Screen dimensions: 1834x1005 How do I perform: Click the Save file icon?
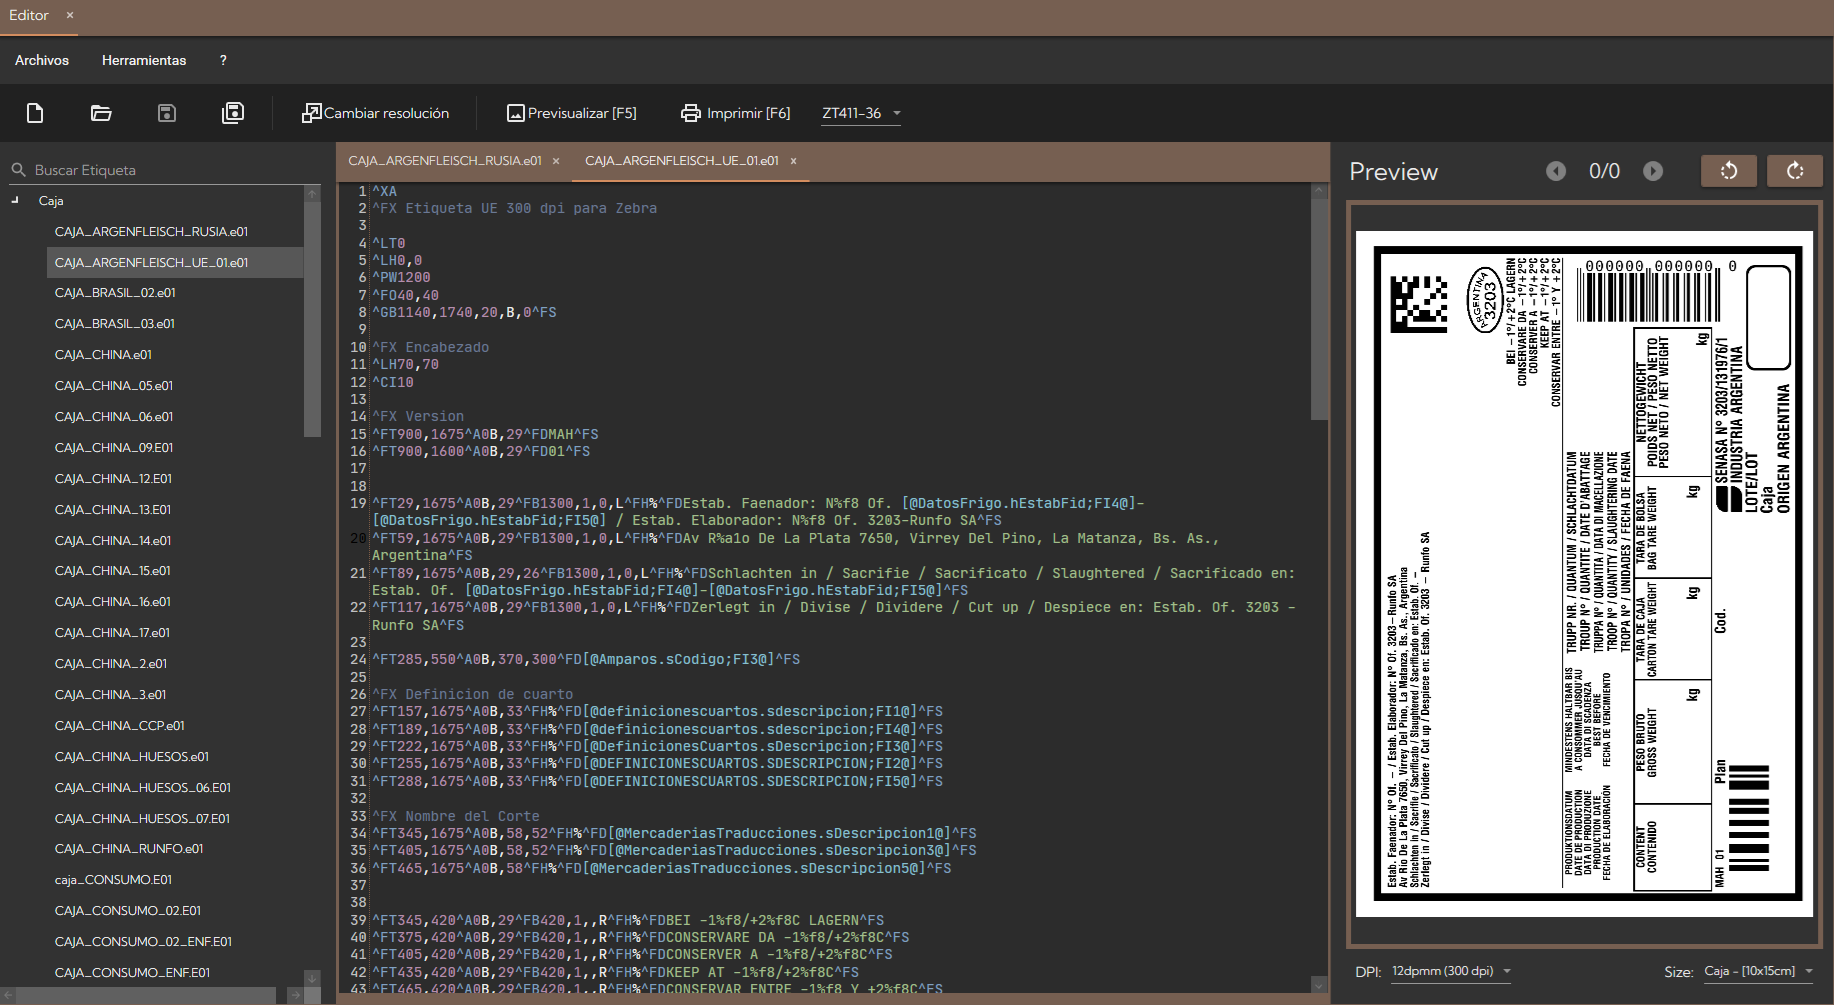(167, 113)
